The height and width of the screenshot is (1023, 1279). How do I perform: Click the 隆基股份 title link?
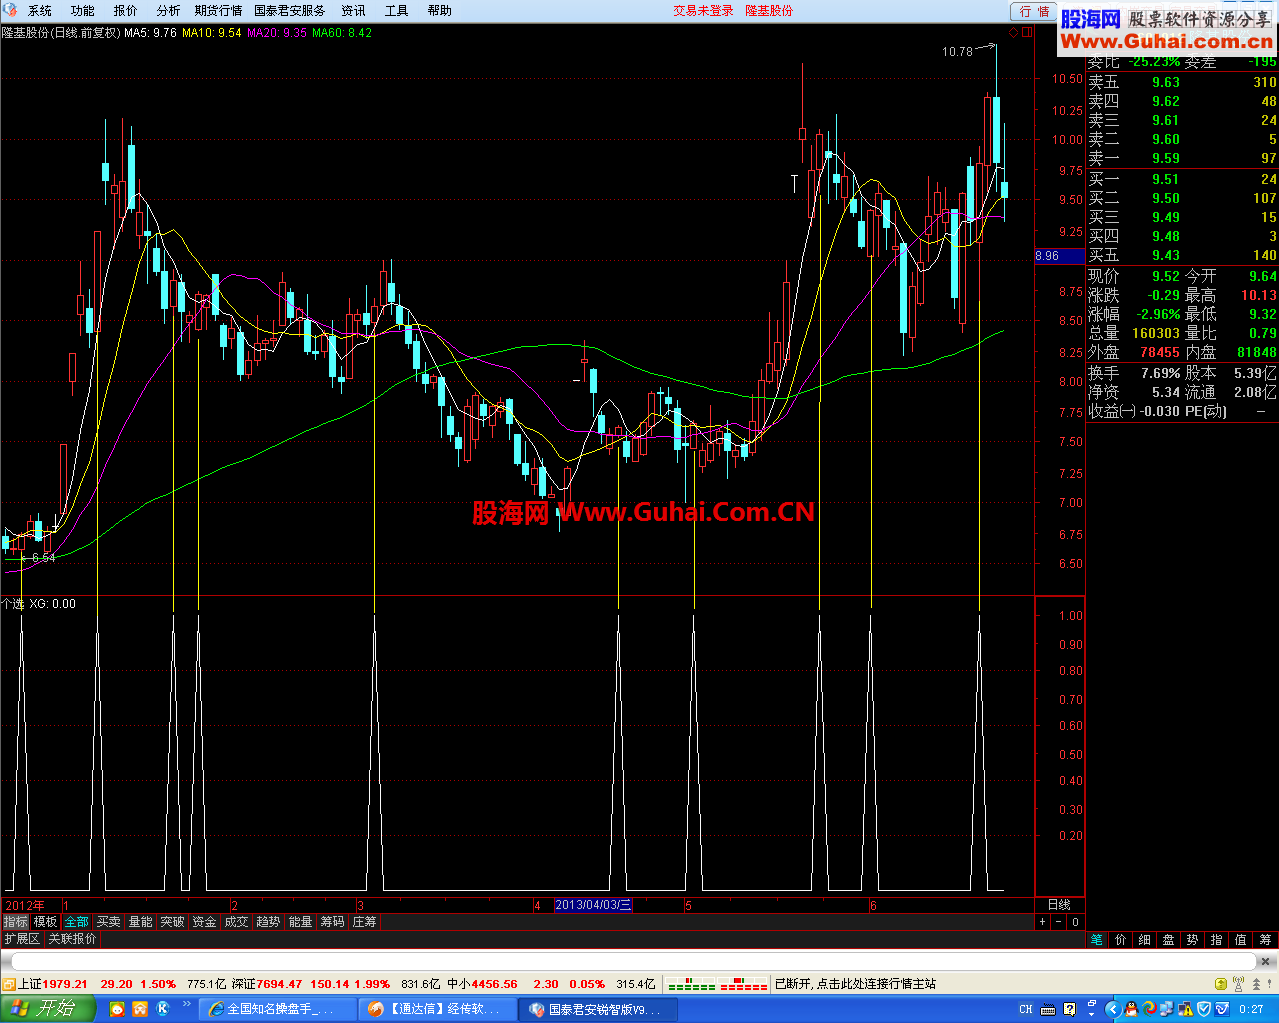(x=769, y=10)
